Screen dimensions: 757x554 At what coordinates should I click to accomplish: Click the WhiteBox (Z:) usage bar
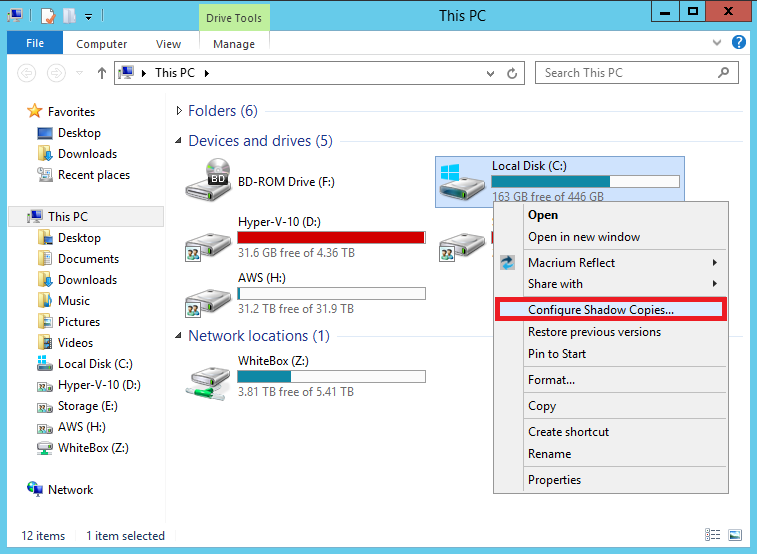(331, 376)
